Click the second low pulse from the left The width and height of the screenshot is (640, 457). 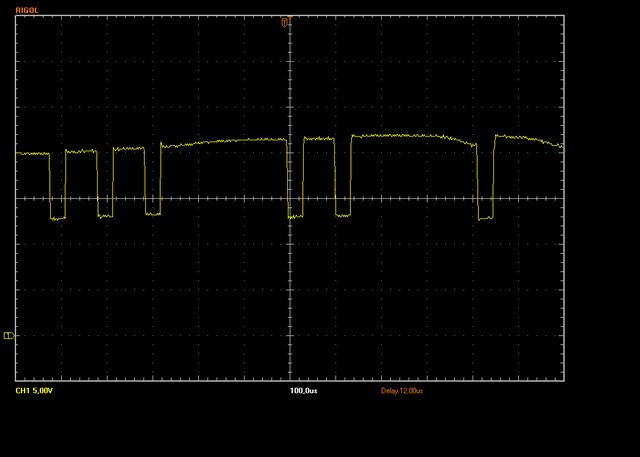[x=105, y=215]
